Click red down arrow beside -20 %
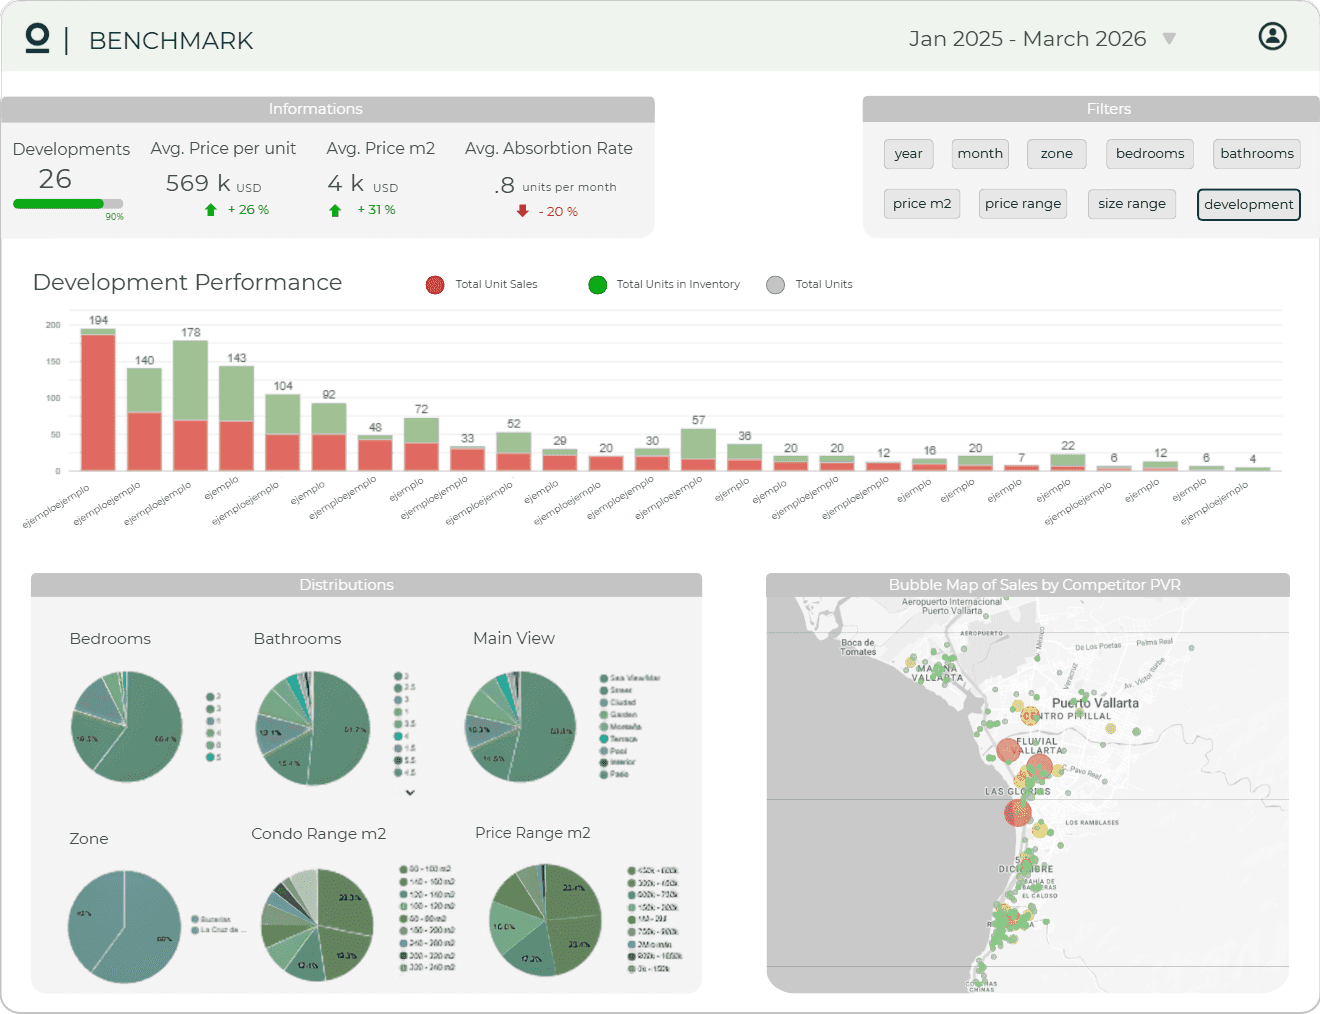This screenshot has height=1014, width=1320. [522, 211]
